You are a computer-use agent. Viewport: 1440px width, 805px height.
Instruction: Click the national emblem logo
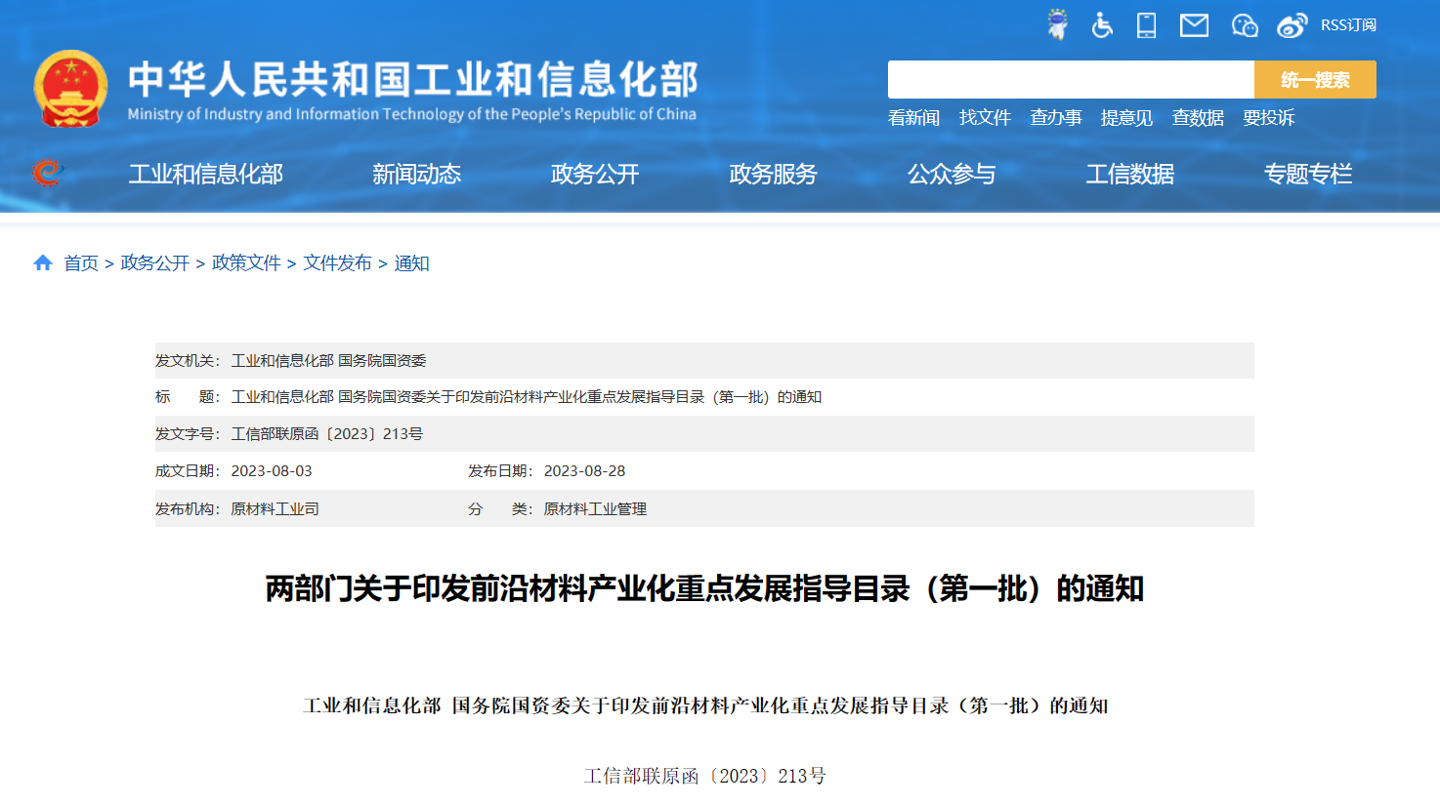pyautogui.click(x=70, y=88)
